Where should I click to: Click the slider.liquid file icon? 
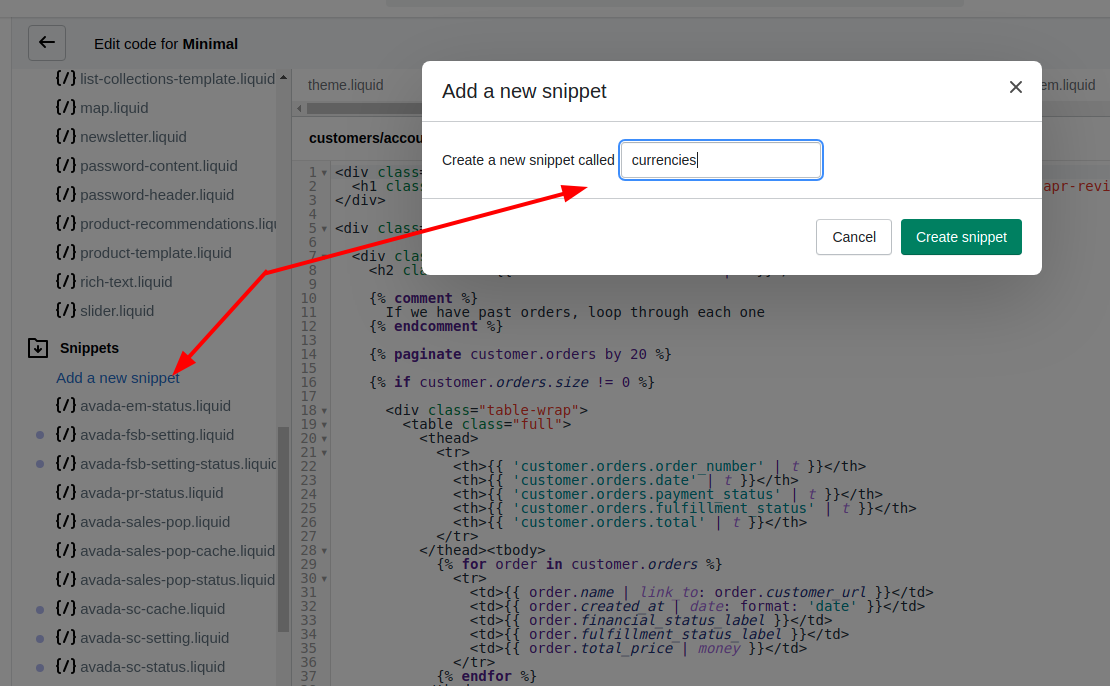(x=66, y=310)
